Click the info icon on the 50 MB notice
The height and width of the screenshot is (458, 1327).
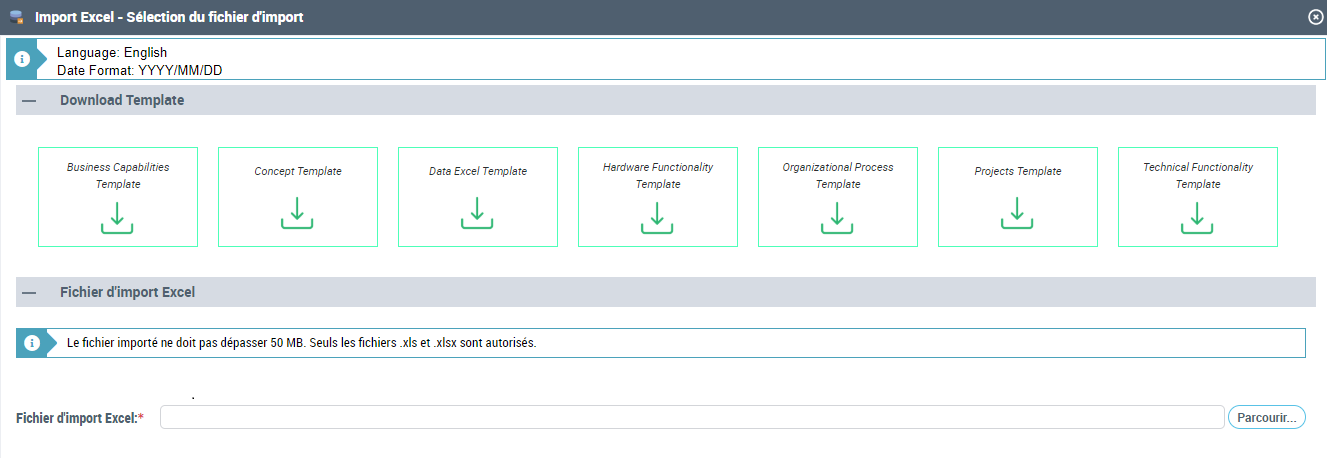click(32, 343)
